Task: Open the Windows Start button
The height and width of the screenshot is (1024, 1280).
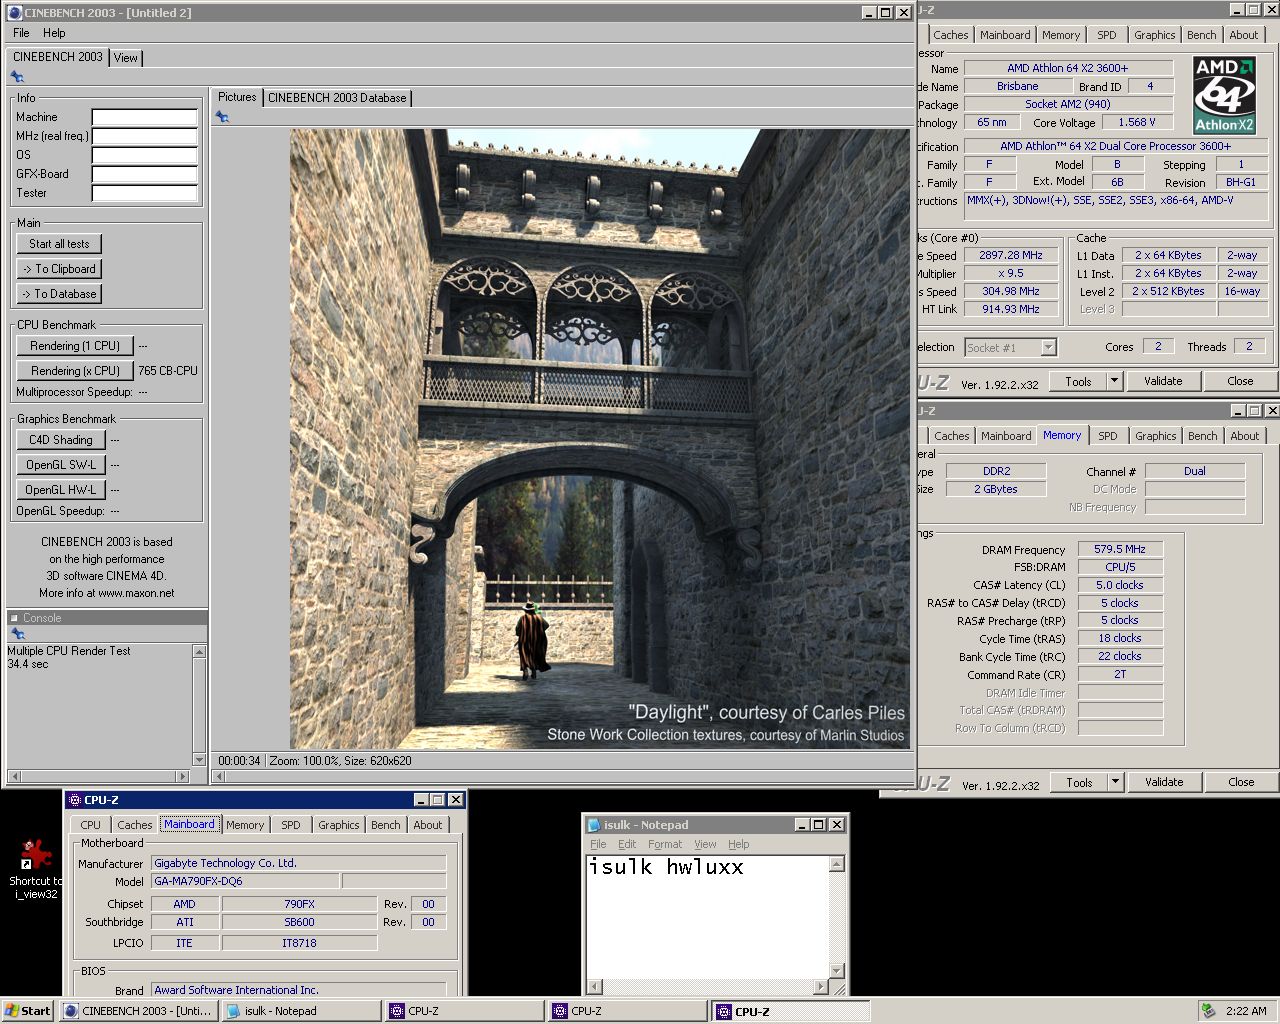Action: [28, 1011]
